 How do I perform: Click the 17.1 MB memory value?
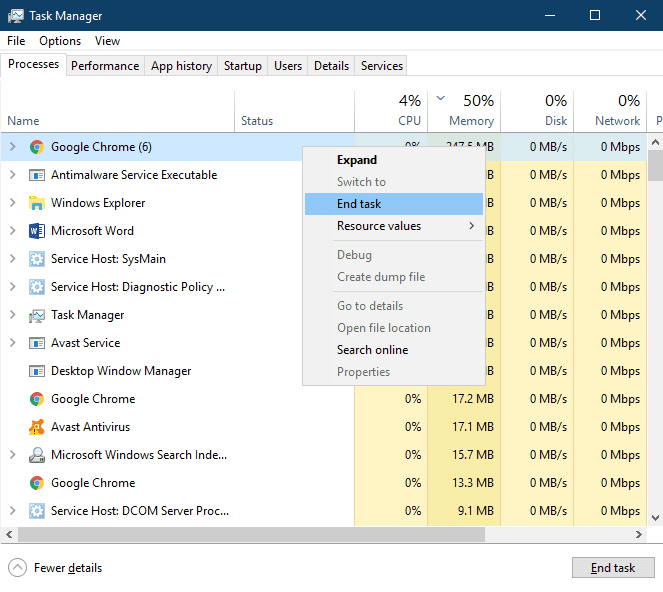(x=473, y=427)
